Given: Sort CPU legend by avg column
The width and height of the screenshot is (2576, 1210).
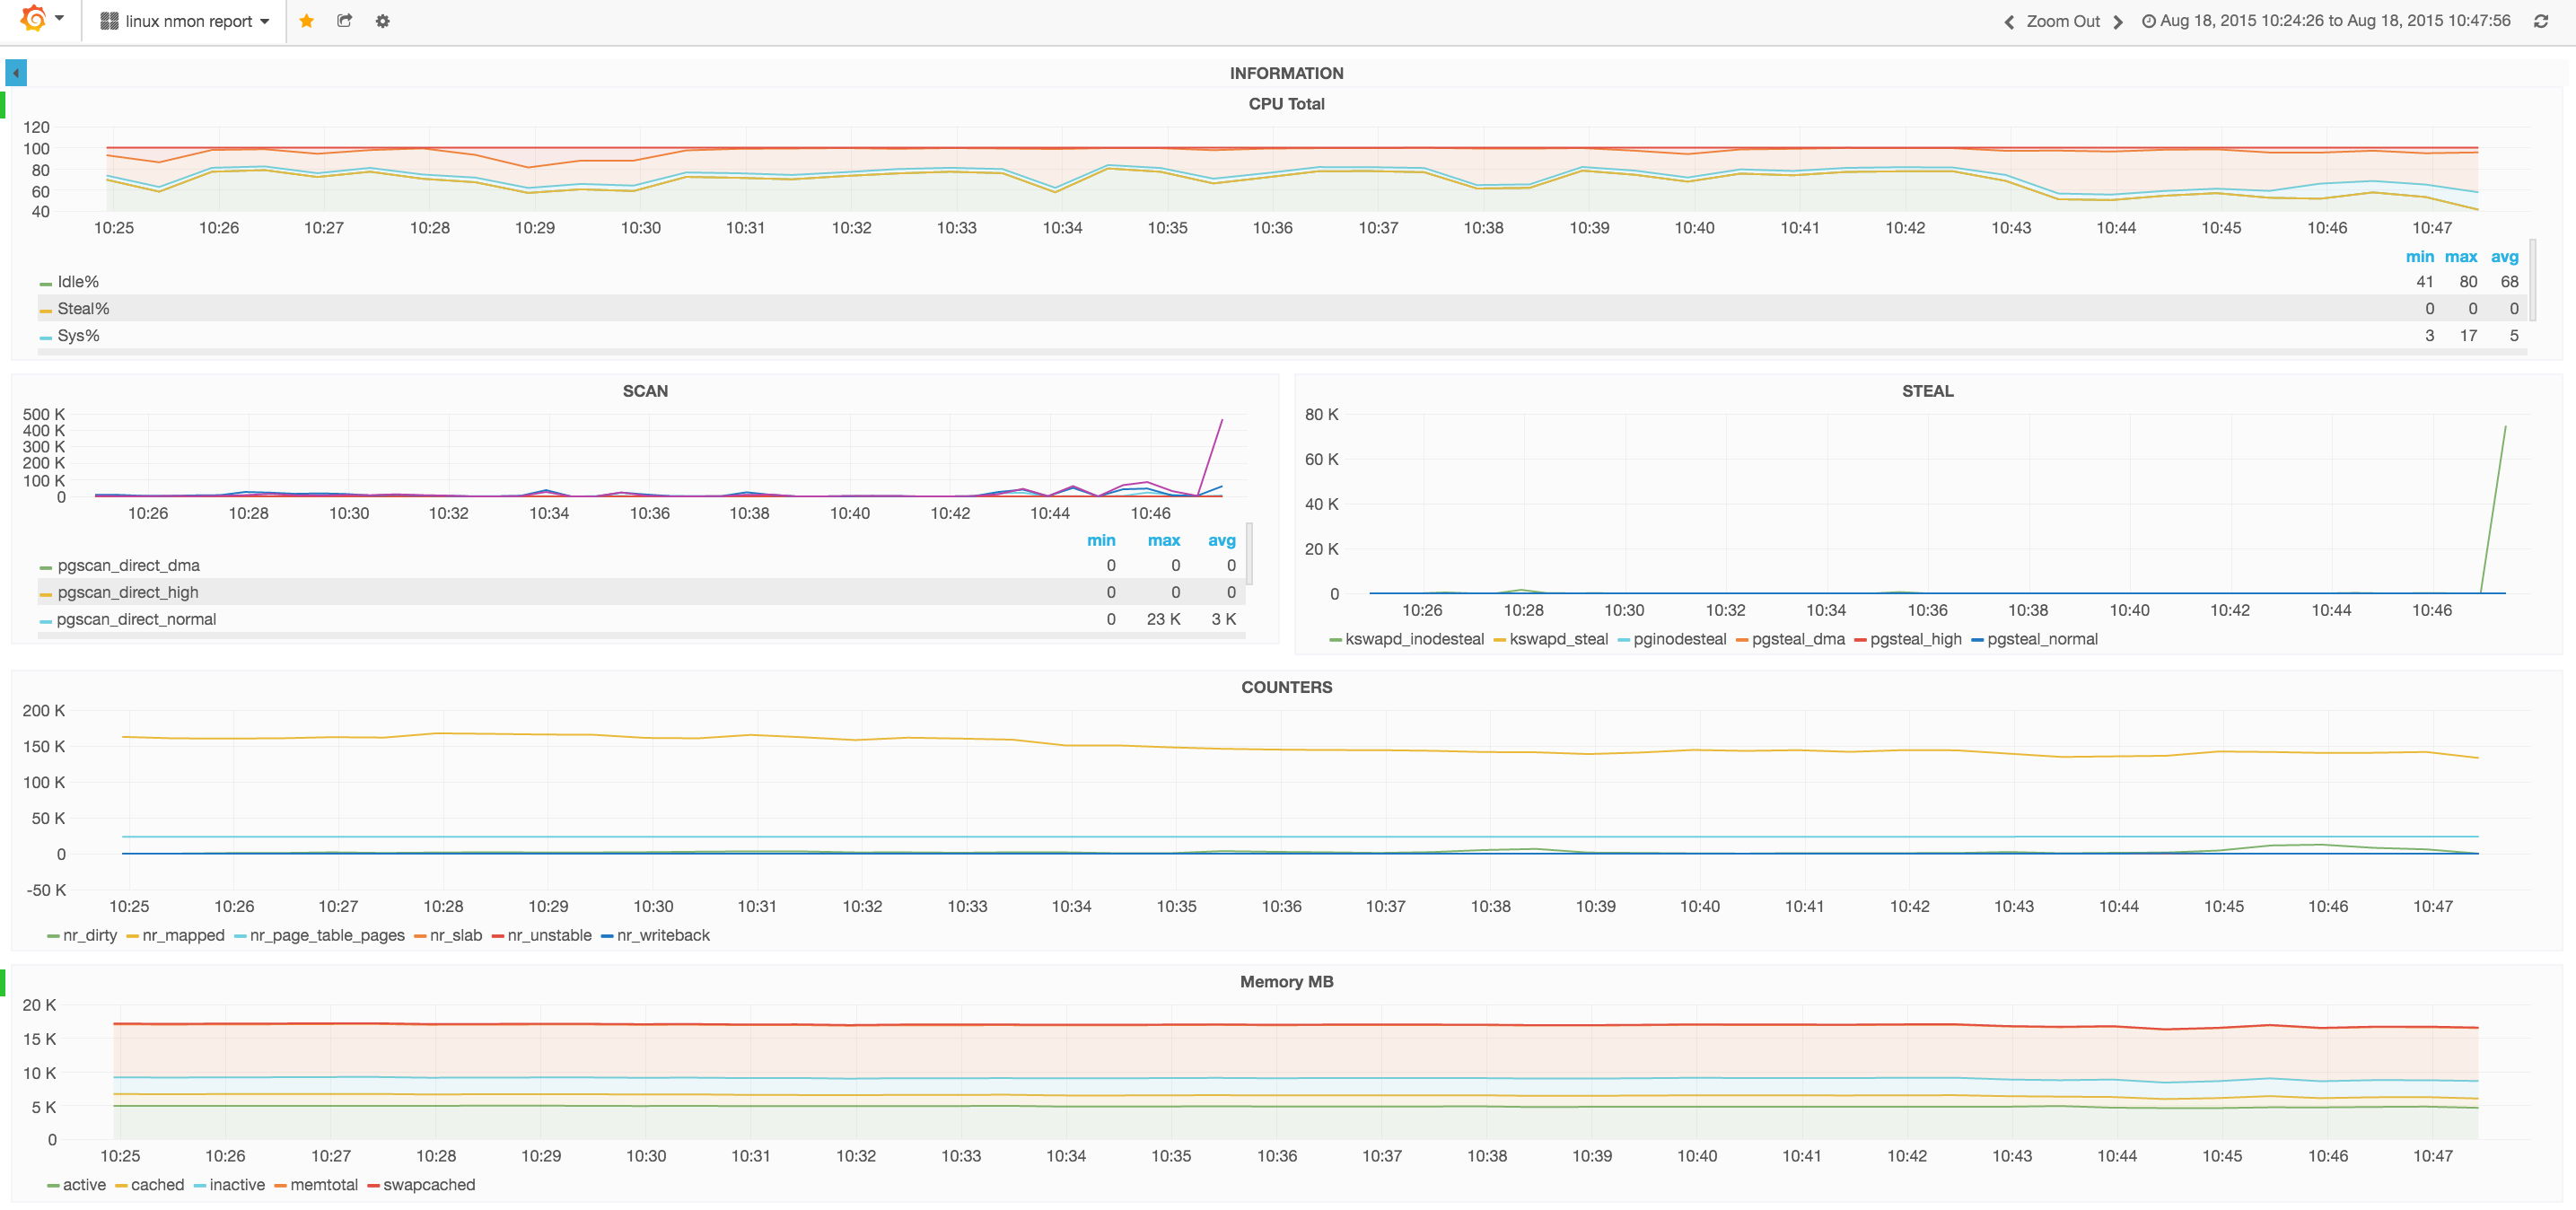Looking at the screenshot, I should [x=2504, y=257].
